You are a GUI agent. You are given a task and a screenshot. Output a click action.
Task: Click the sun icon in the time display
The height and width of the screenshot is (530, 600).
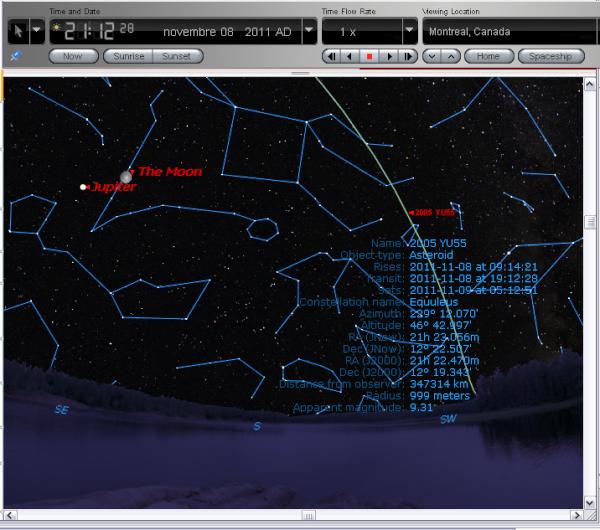pos(57,27)
